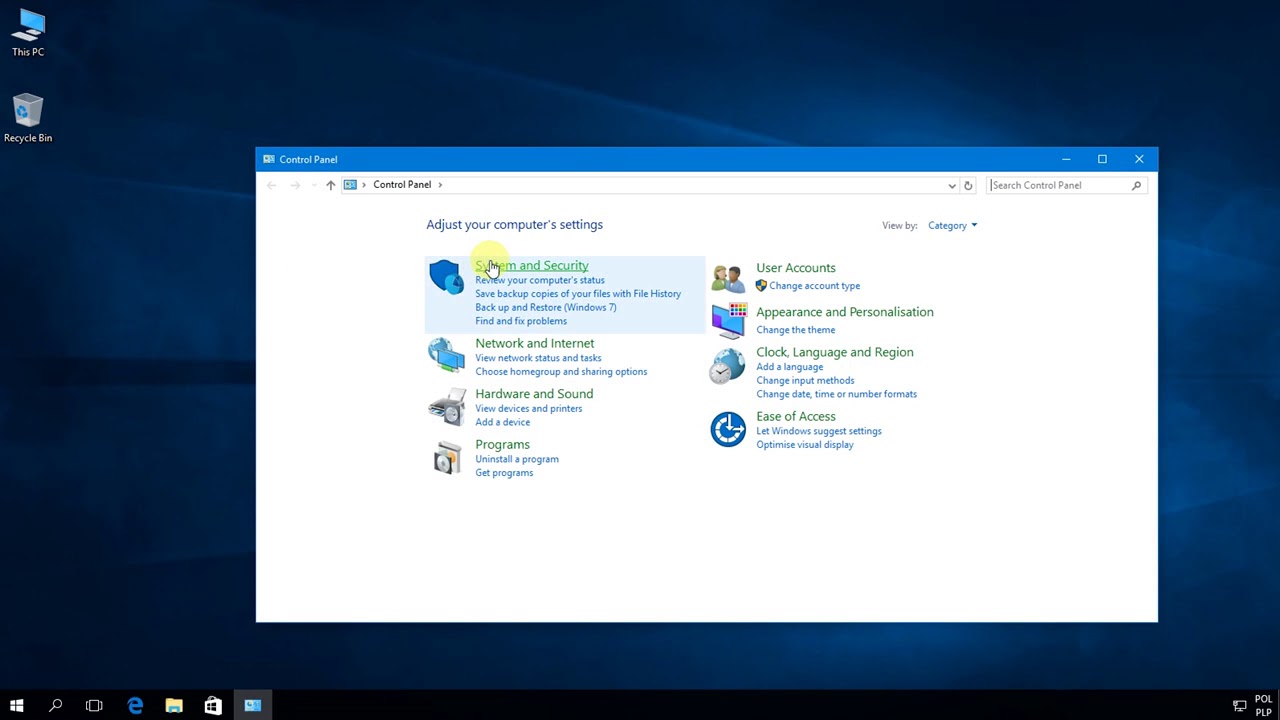Select the Control Panel taskbar button
The image size is (1280, 720).
click(253, 706)
